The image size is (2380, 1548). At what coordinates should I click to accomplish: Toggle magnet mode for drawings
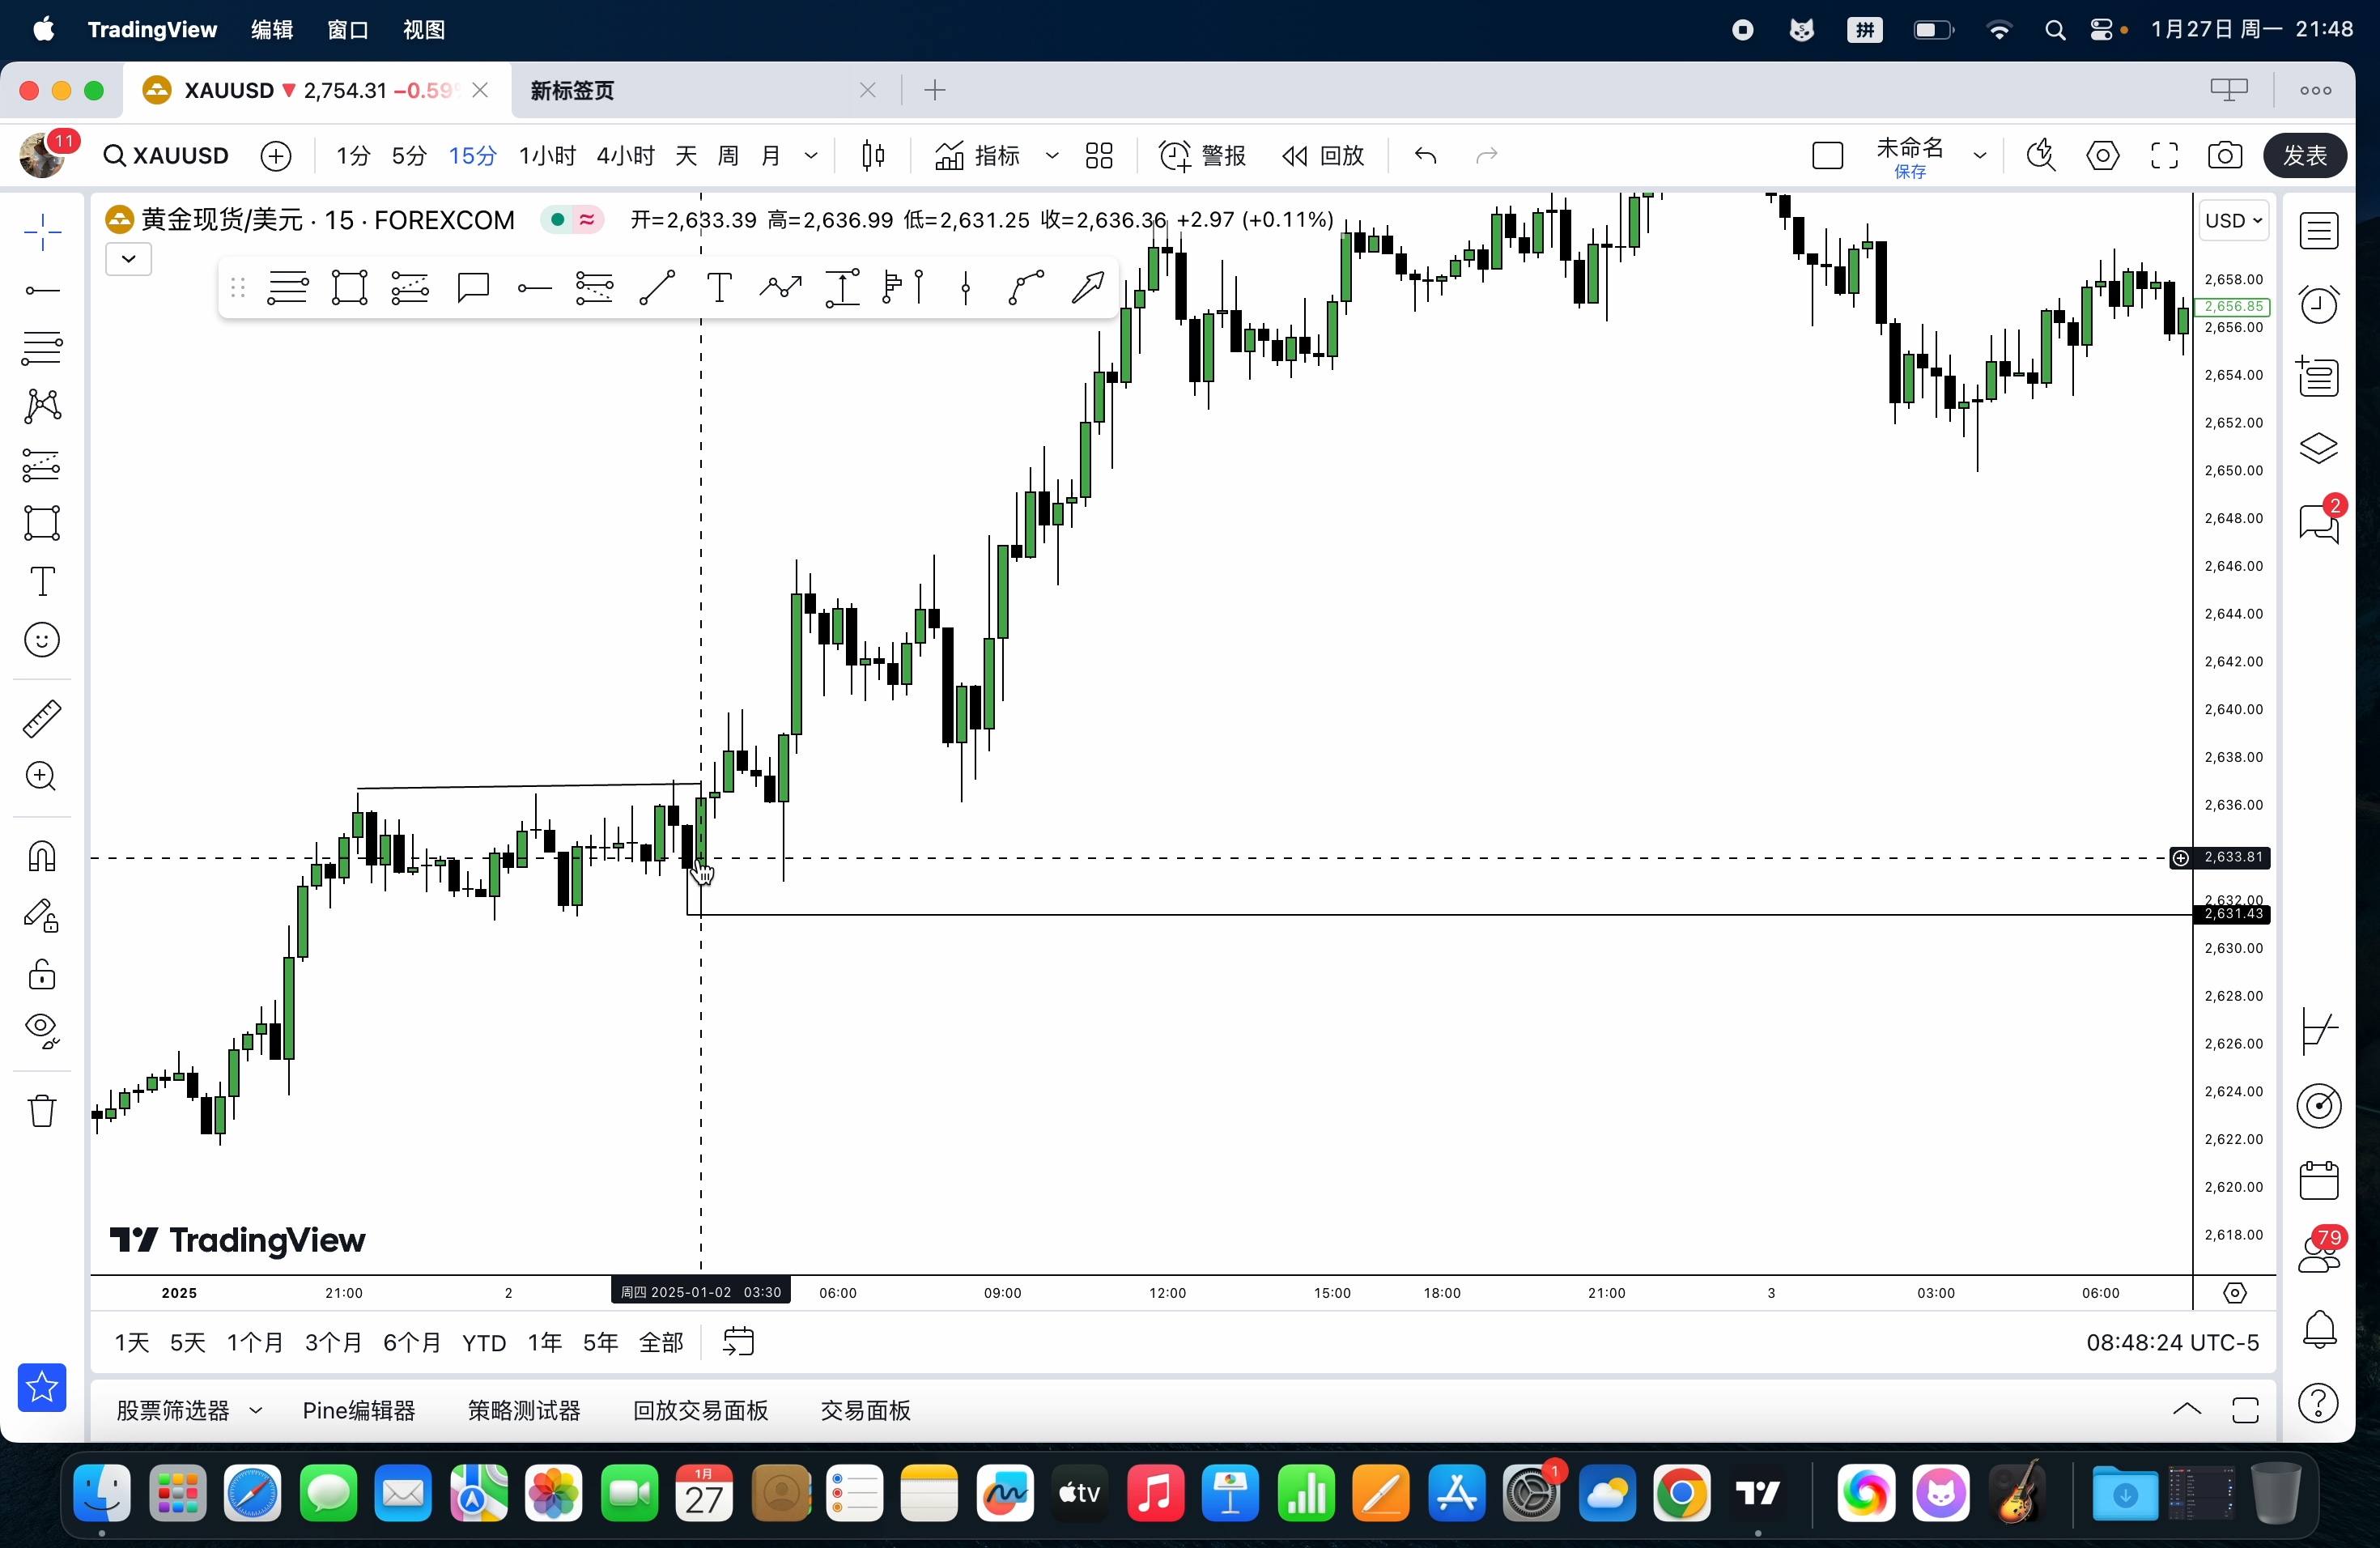(x=42, y=856)
